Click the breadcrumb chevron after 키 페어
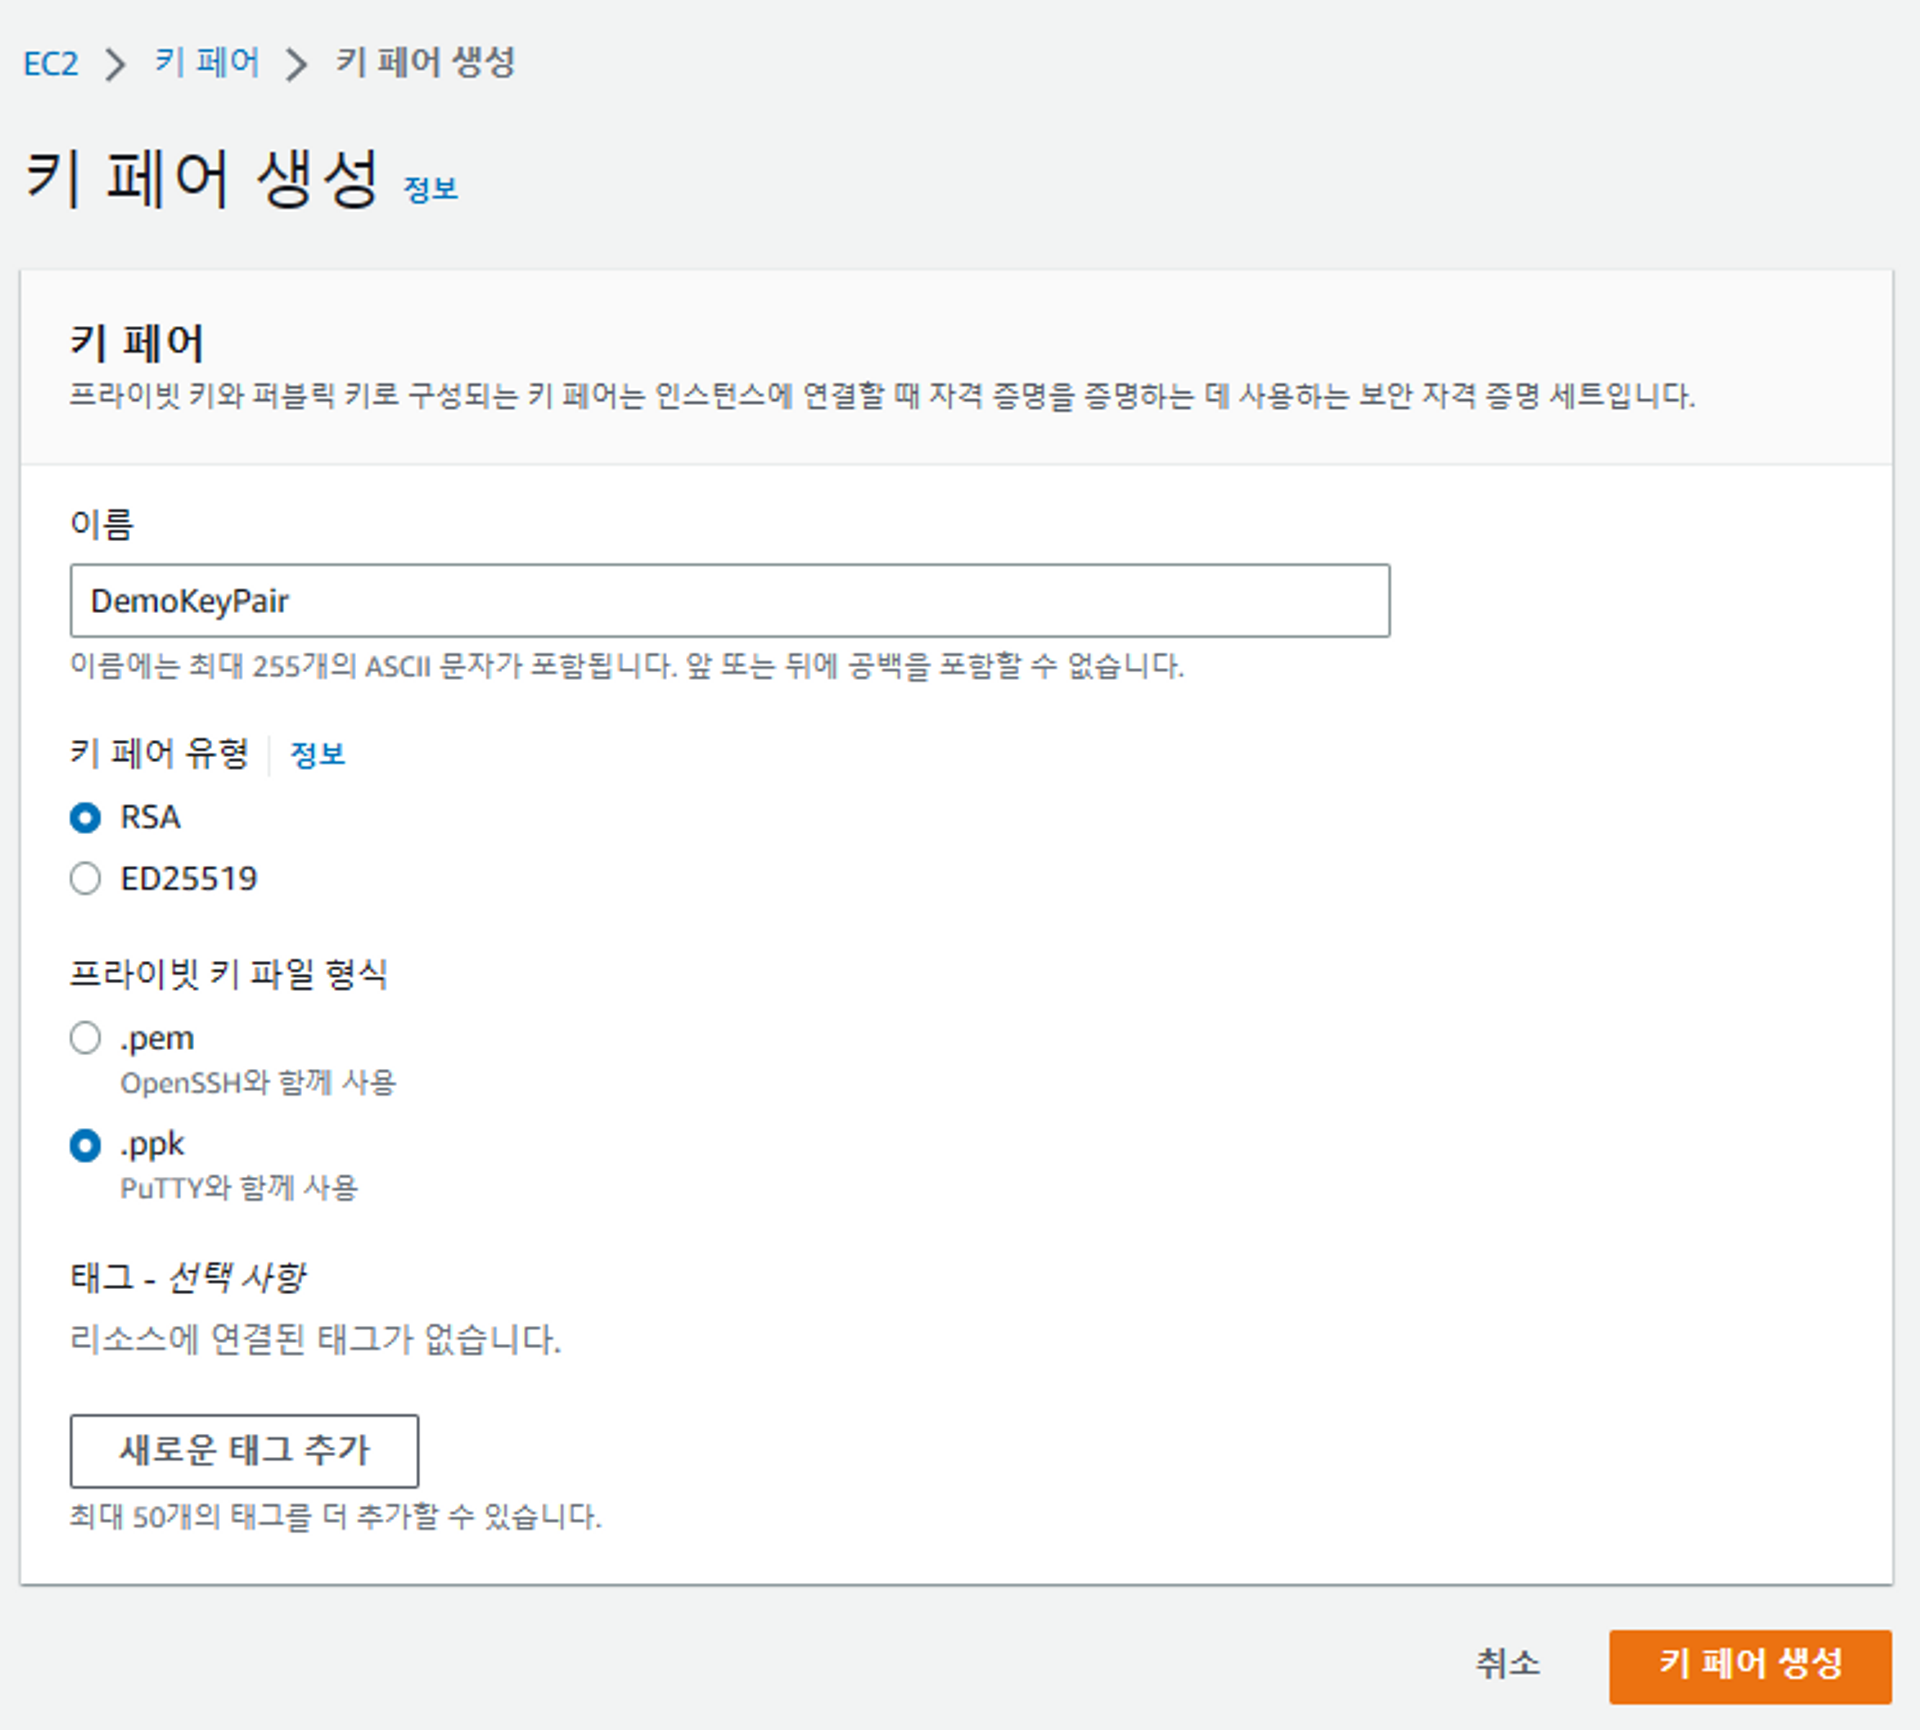 coord(297,65)
